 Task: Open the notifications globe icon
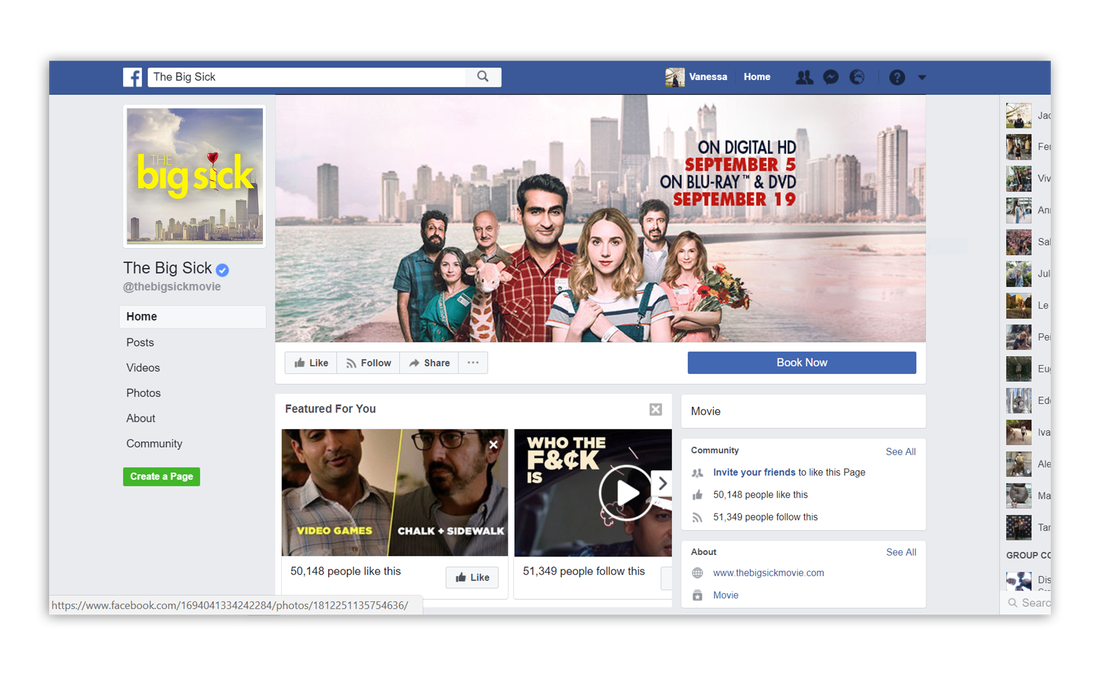[857, 77]
